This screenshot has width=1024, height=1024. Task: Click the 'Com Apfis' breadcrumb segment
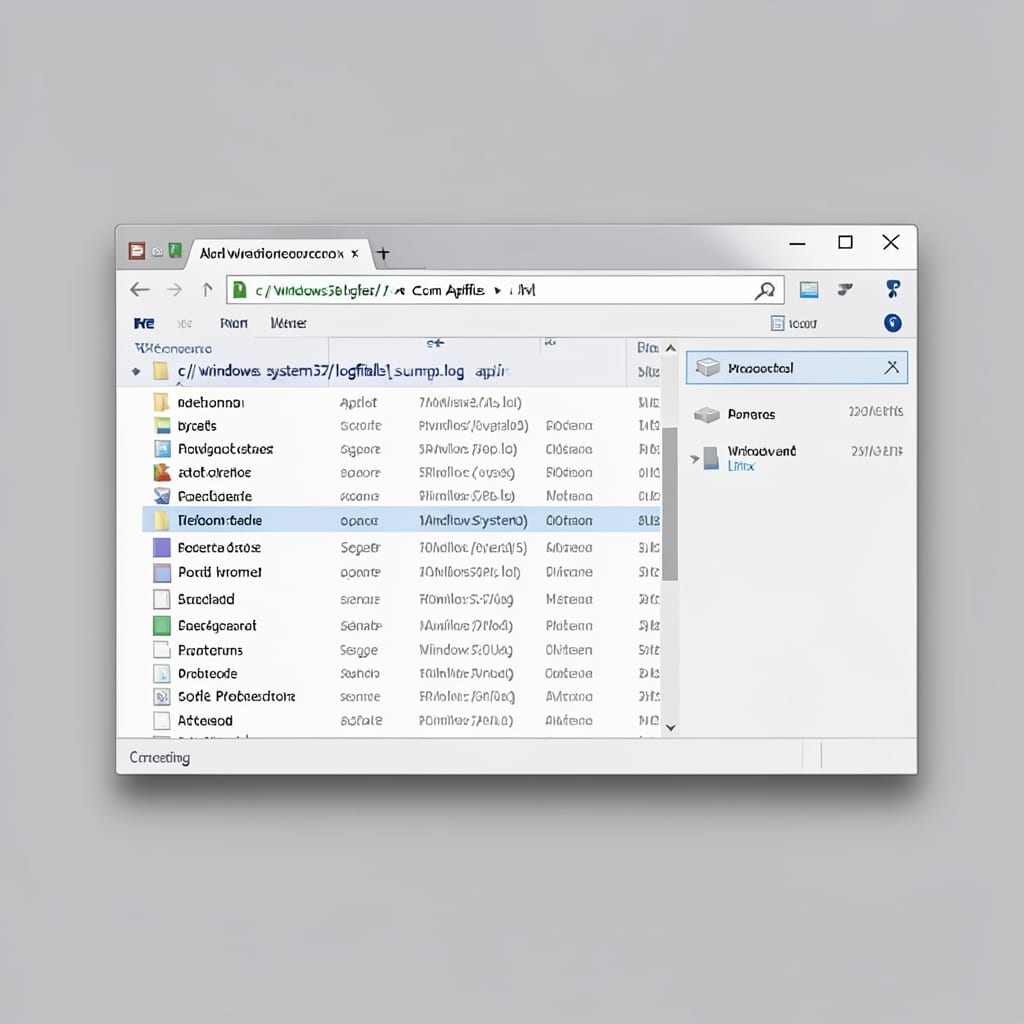(448, 291)
